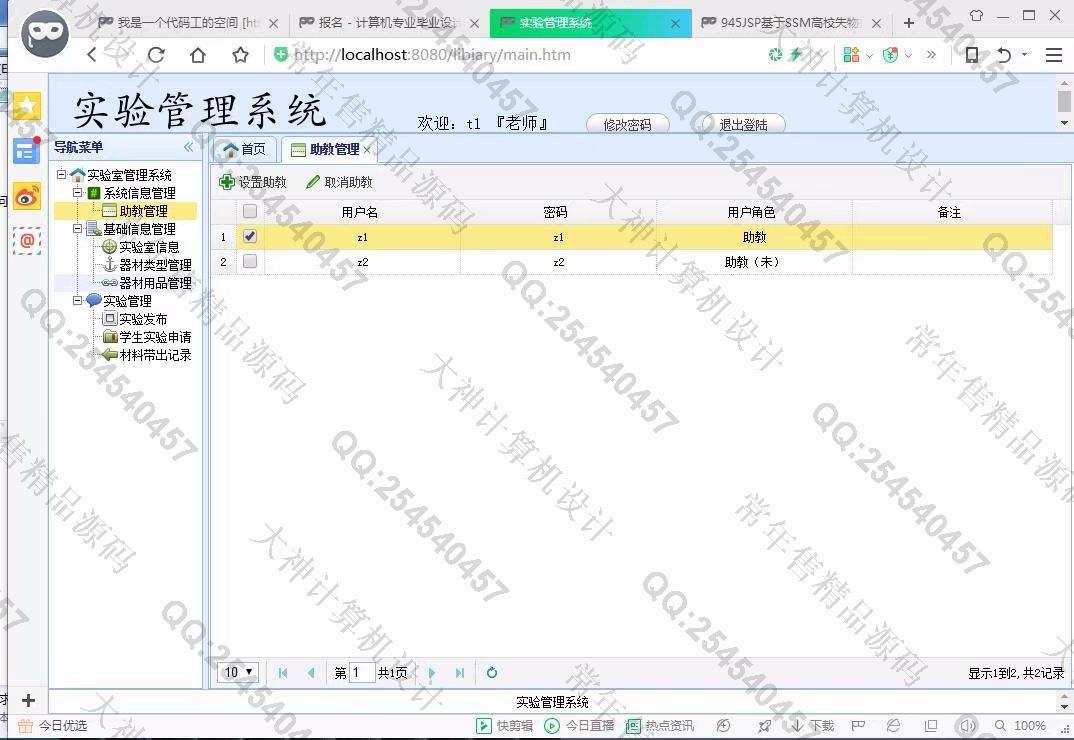Click the 取消助教 pencil button

pyautogui.click(x=339, y=182)
